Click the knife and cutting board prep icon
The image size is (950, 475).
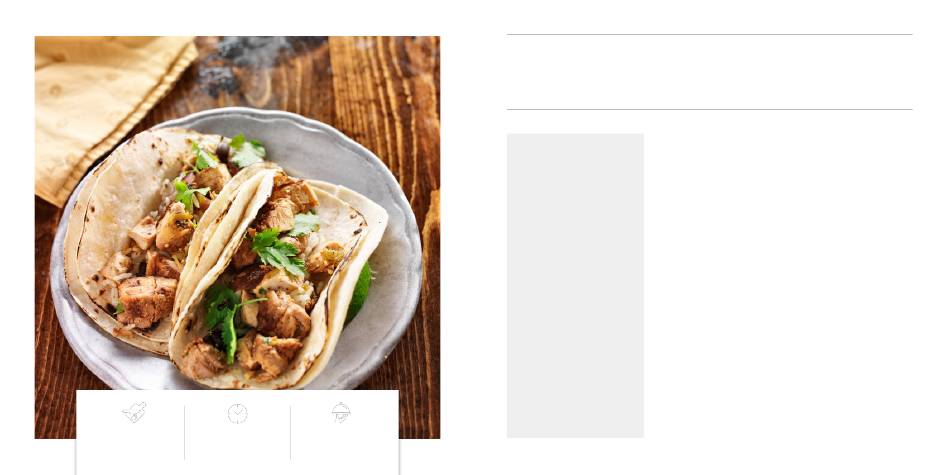click(x=134, y=412)
